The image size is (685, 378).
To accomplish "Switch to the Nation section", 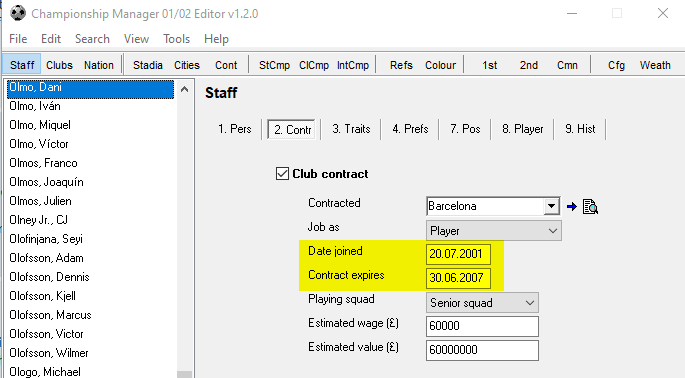I will (x=99, y=65).
